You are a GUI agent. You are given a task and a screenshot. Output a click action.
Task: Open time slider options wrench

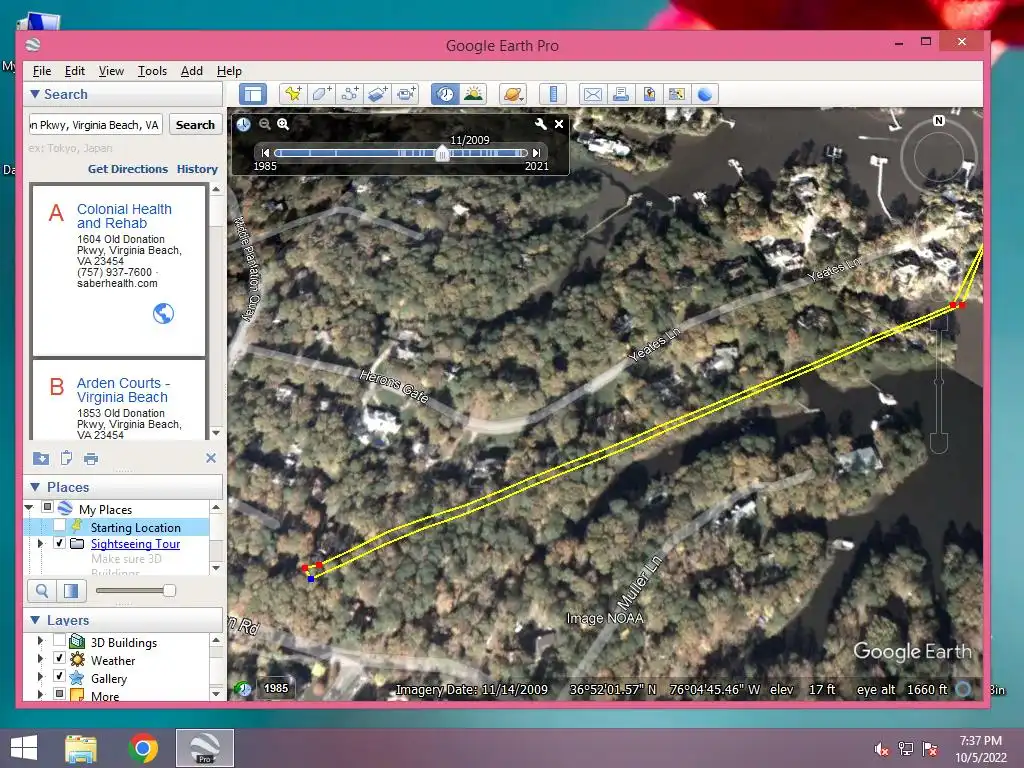(x=541, y=123)
